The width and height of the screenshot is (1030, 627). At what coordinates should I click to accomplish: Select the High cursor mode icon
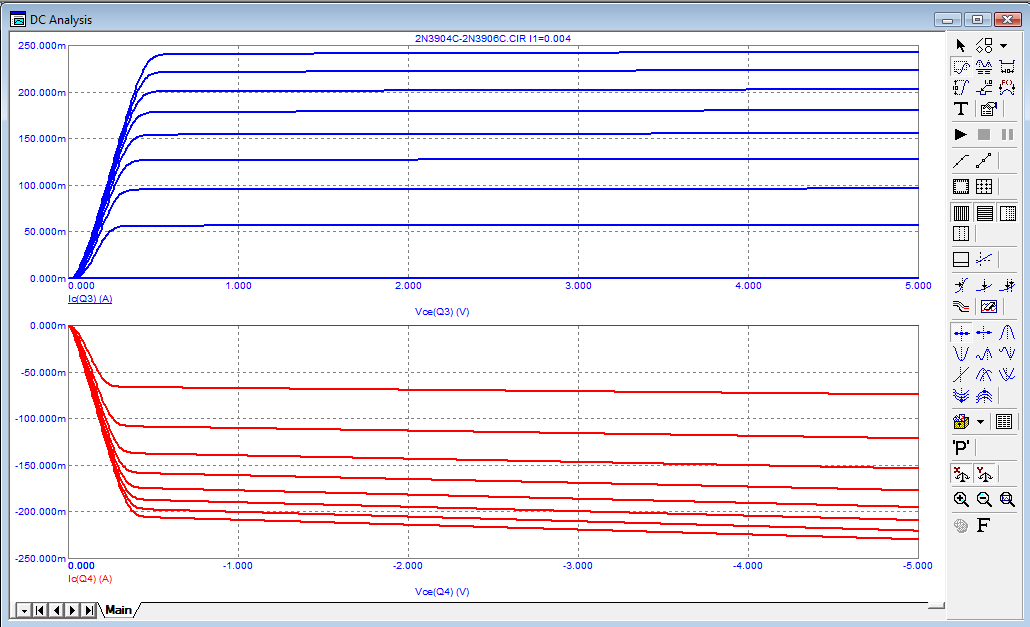tap(984, 354)
